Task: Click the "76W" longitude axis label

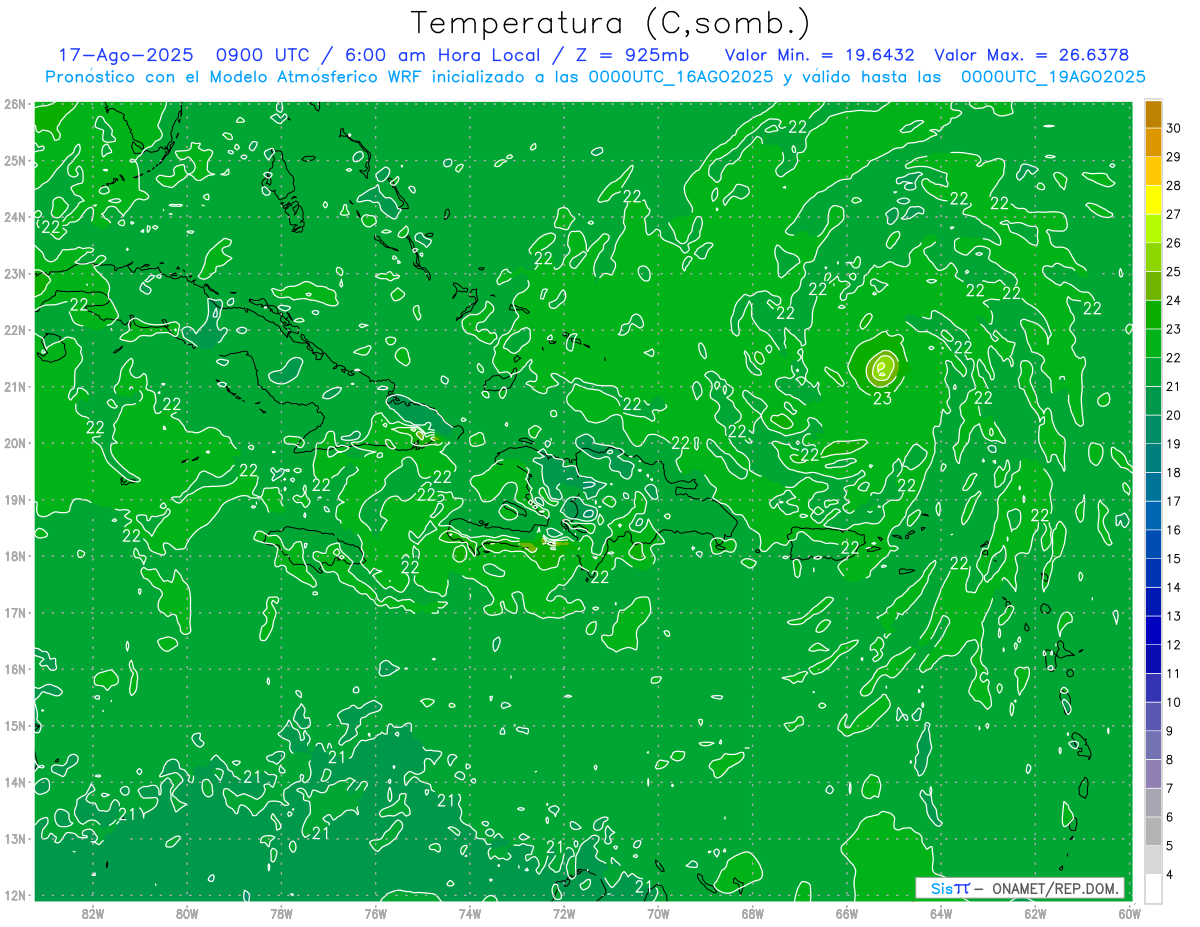Action: pyautogui.click(x=376, y=913)
